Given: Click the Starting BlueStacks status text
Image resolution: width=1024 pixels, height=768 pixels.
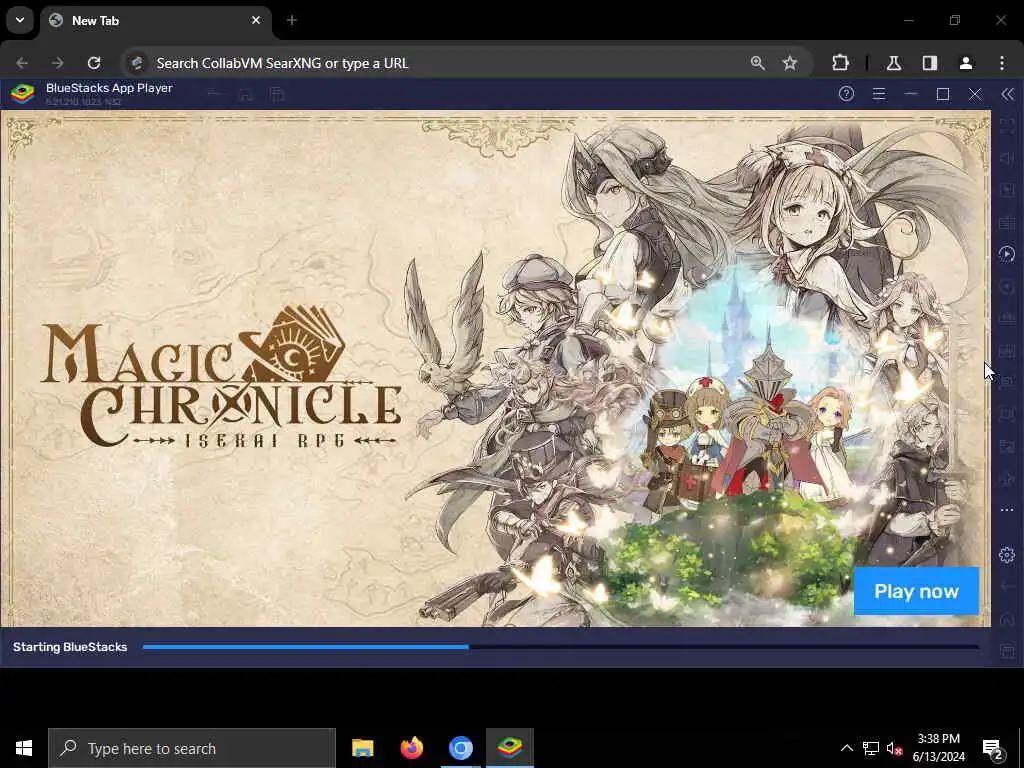Looking at the screenshot, I should [x=70, y=647].
